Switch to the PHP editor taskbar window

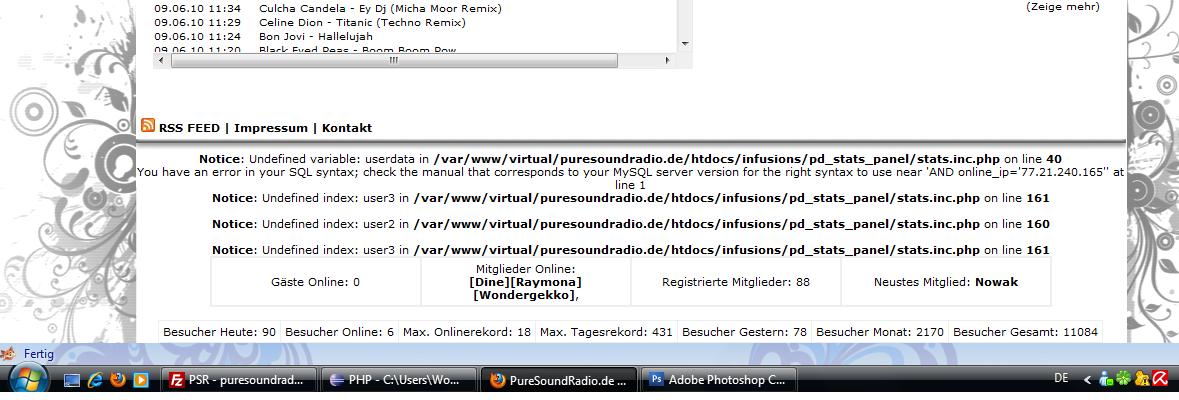click(399, 380)
